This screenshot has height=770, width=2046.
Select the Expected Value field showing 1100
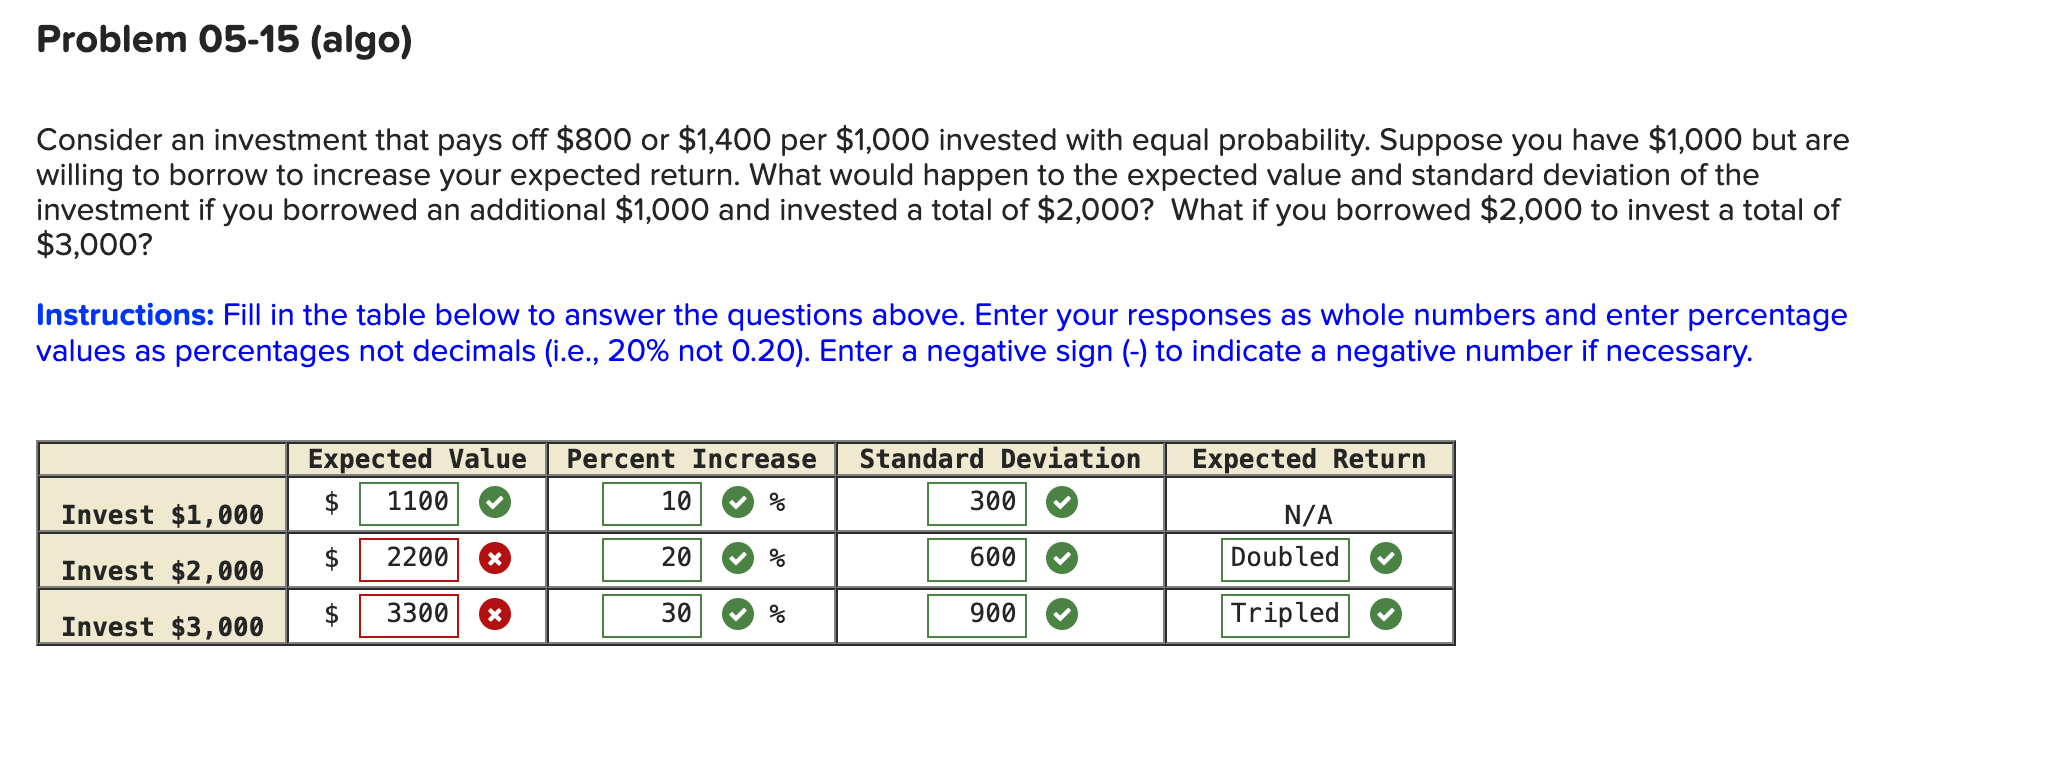408,503
